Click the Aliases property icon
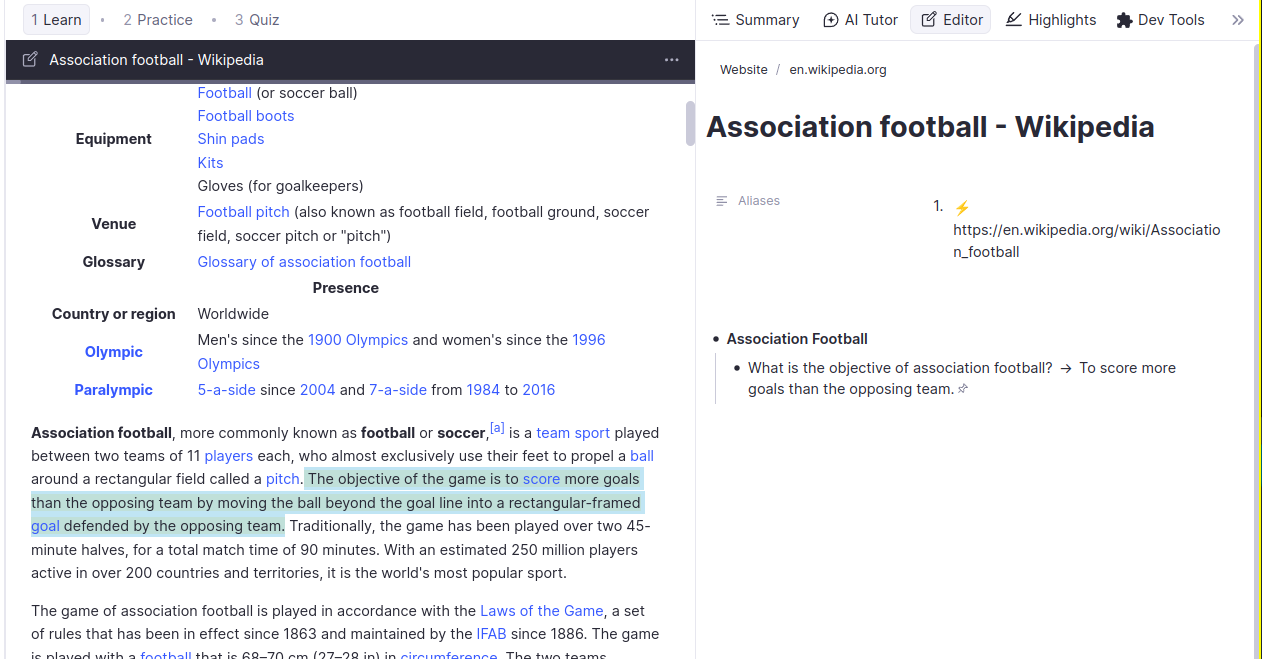Image resolution: width=1262 pixels, height=659 pixels. [x=722, y=201]
